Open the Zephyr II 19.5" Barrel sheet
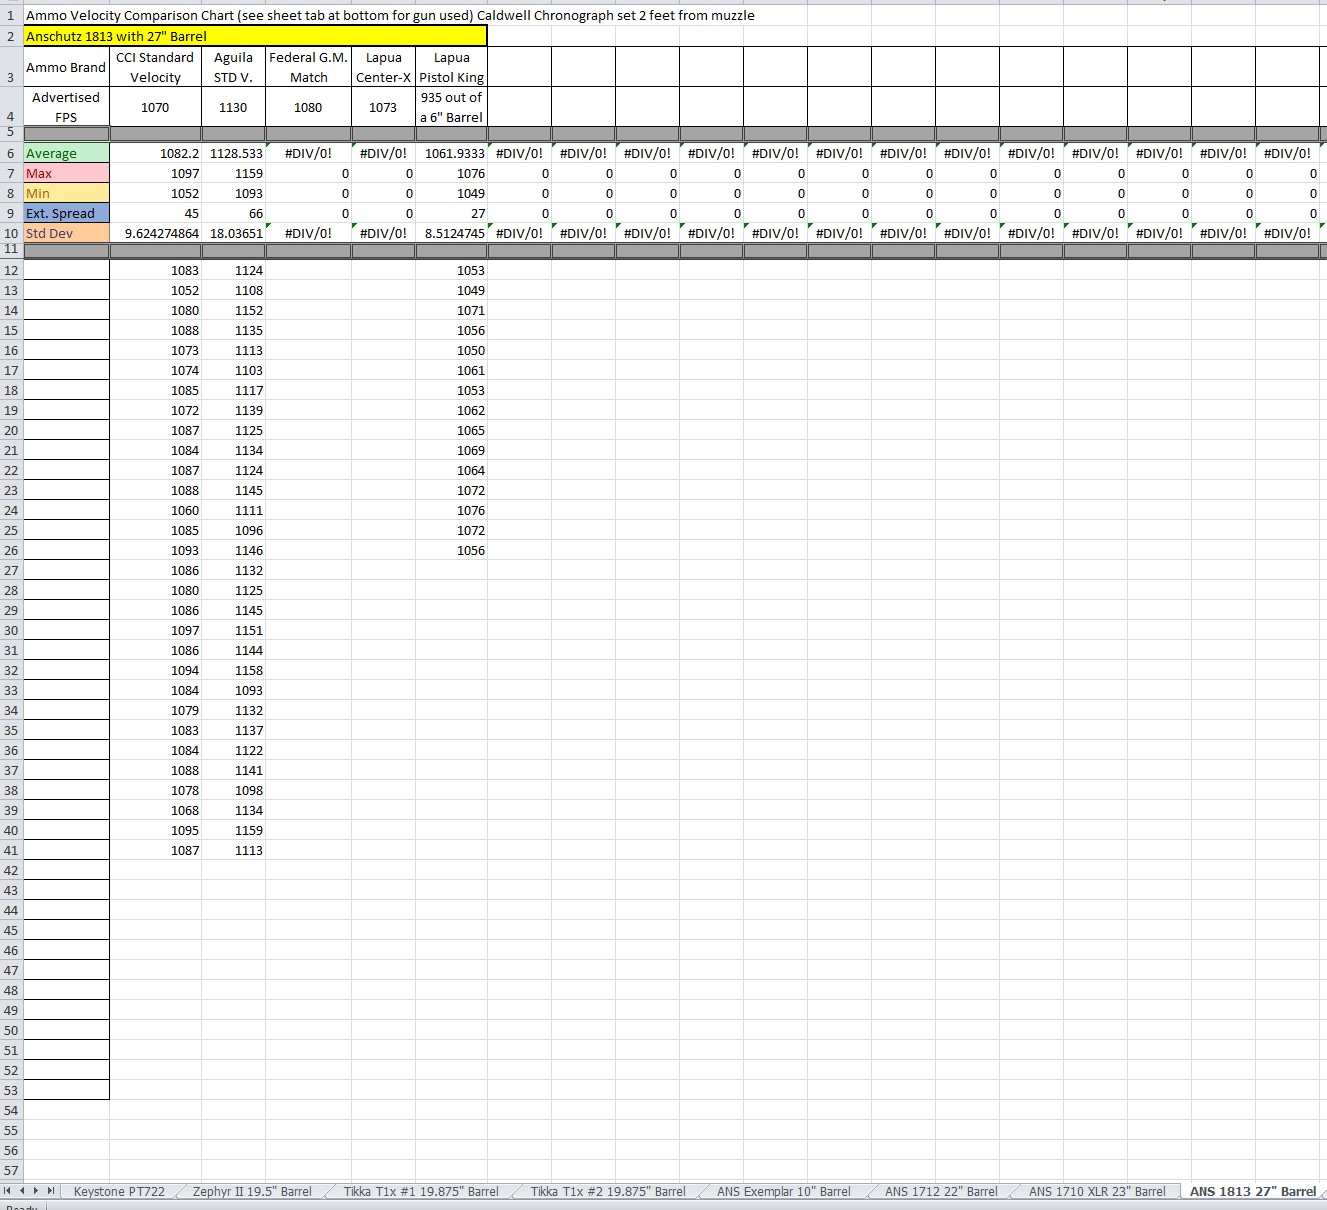Image resolution: width=1327 pixels, height=1210 pixels. tap(252, 1191)
